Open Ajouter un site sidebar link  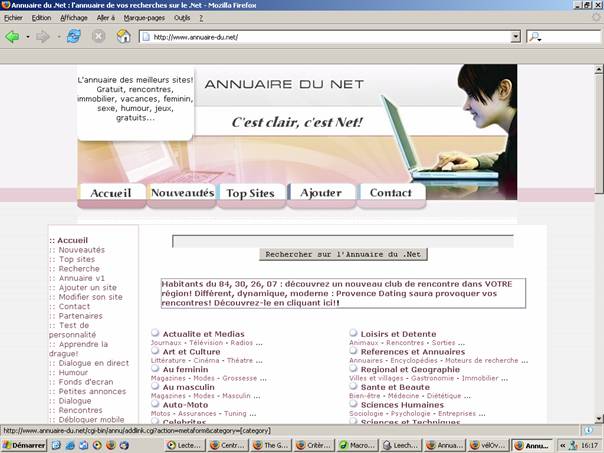coord(87,287)
